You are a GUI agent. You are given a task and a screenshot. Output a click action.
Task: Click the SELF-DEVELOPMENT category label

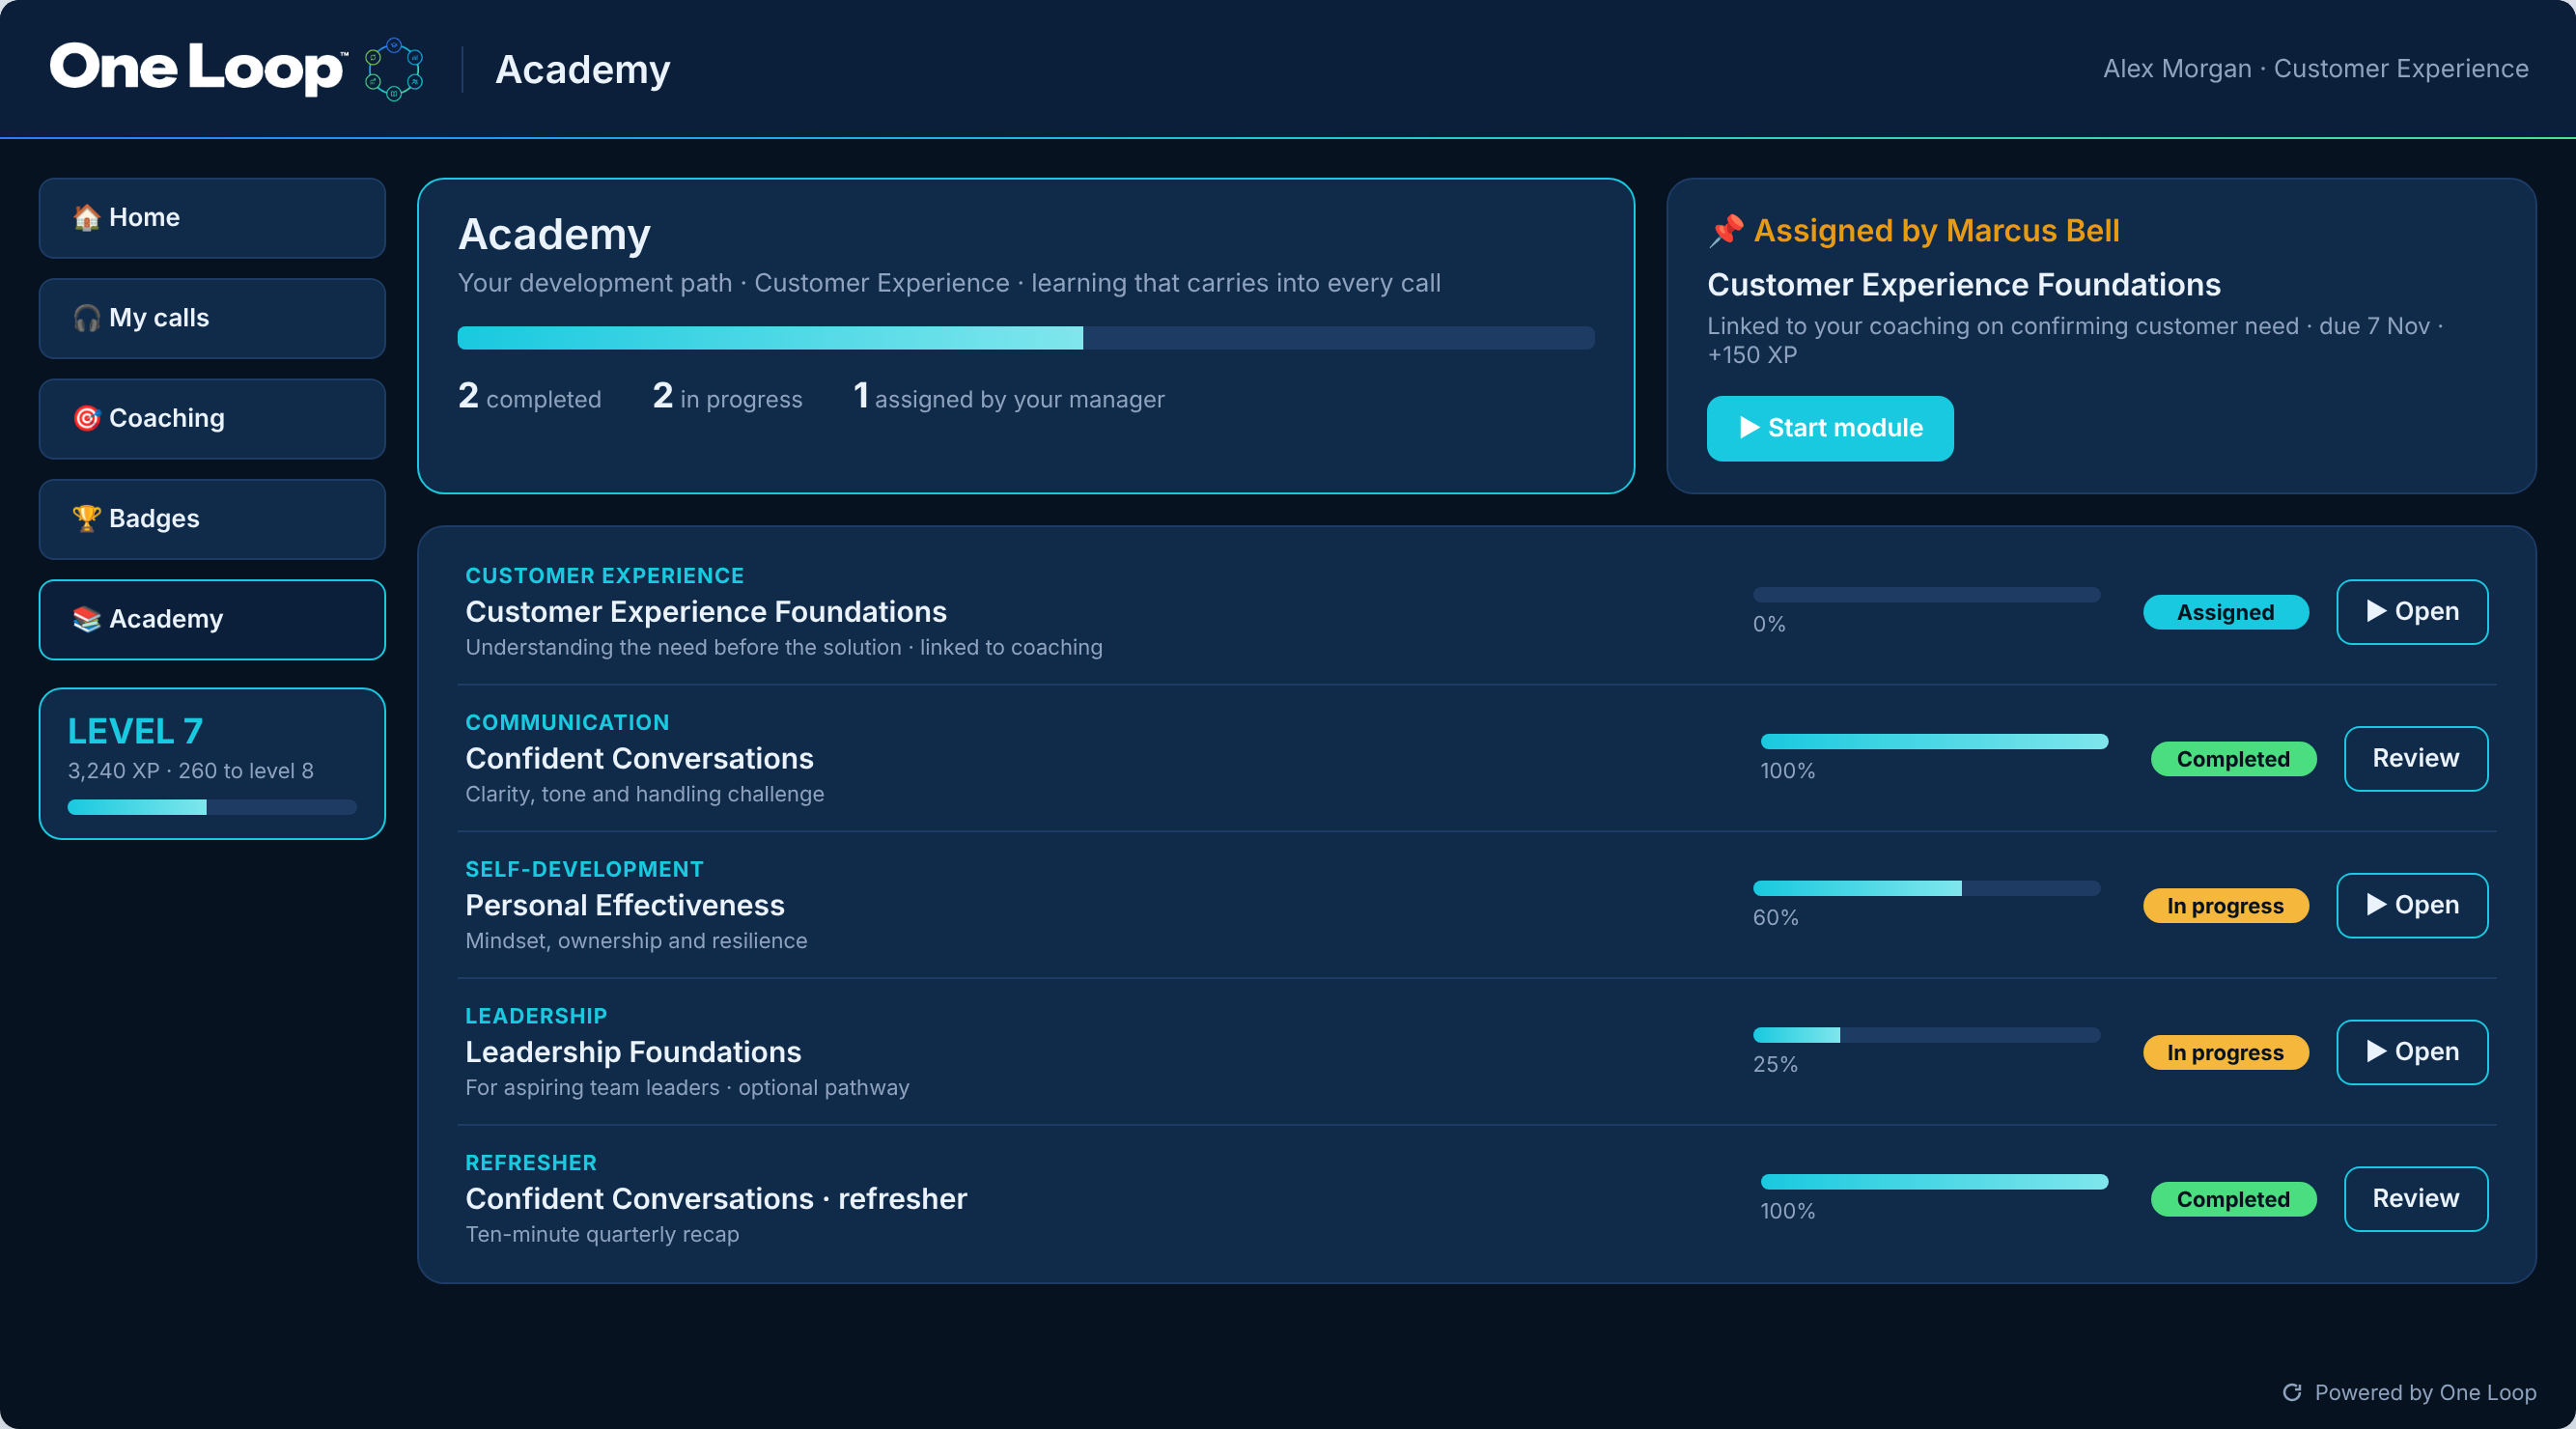pyautogui.click(x=584, y=869)
